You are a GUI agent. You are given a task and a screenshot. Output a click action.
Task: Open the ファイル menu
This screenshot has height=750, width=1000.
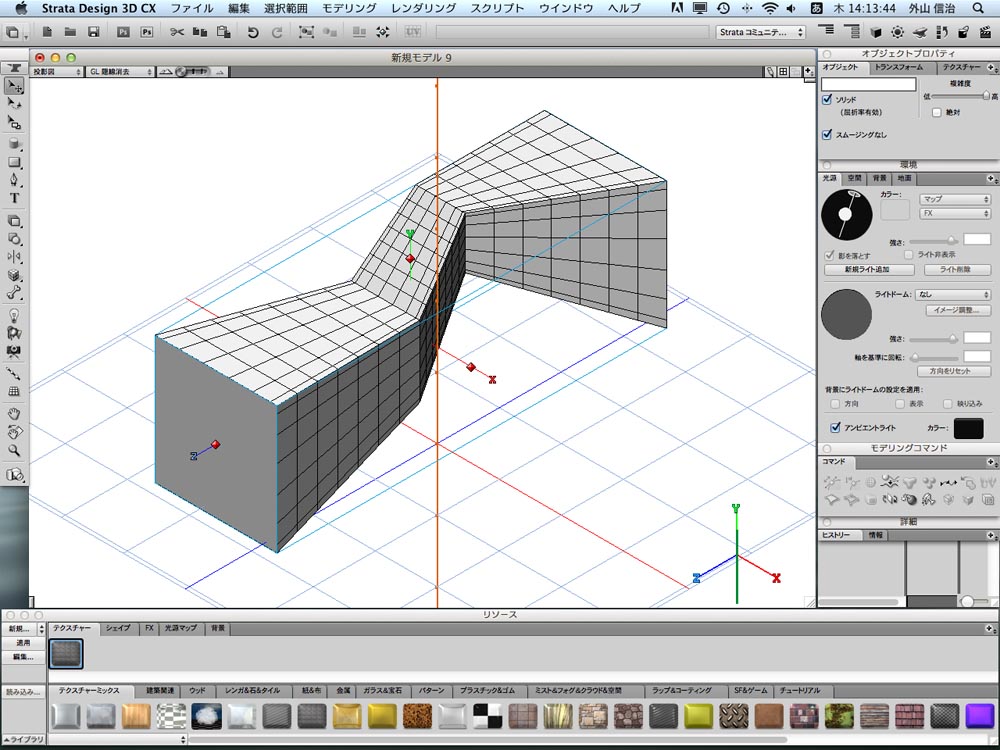pyautogui.click(x=191, y=8)
